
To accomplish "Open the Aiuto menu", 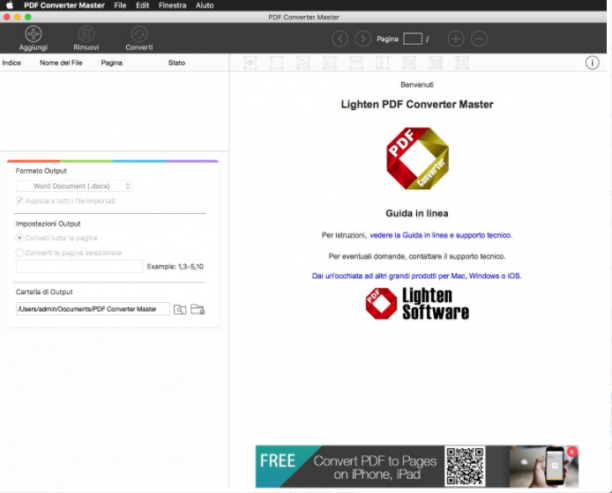I will click(205, 5).
